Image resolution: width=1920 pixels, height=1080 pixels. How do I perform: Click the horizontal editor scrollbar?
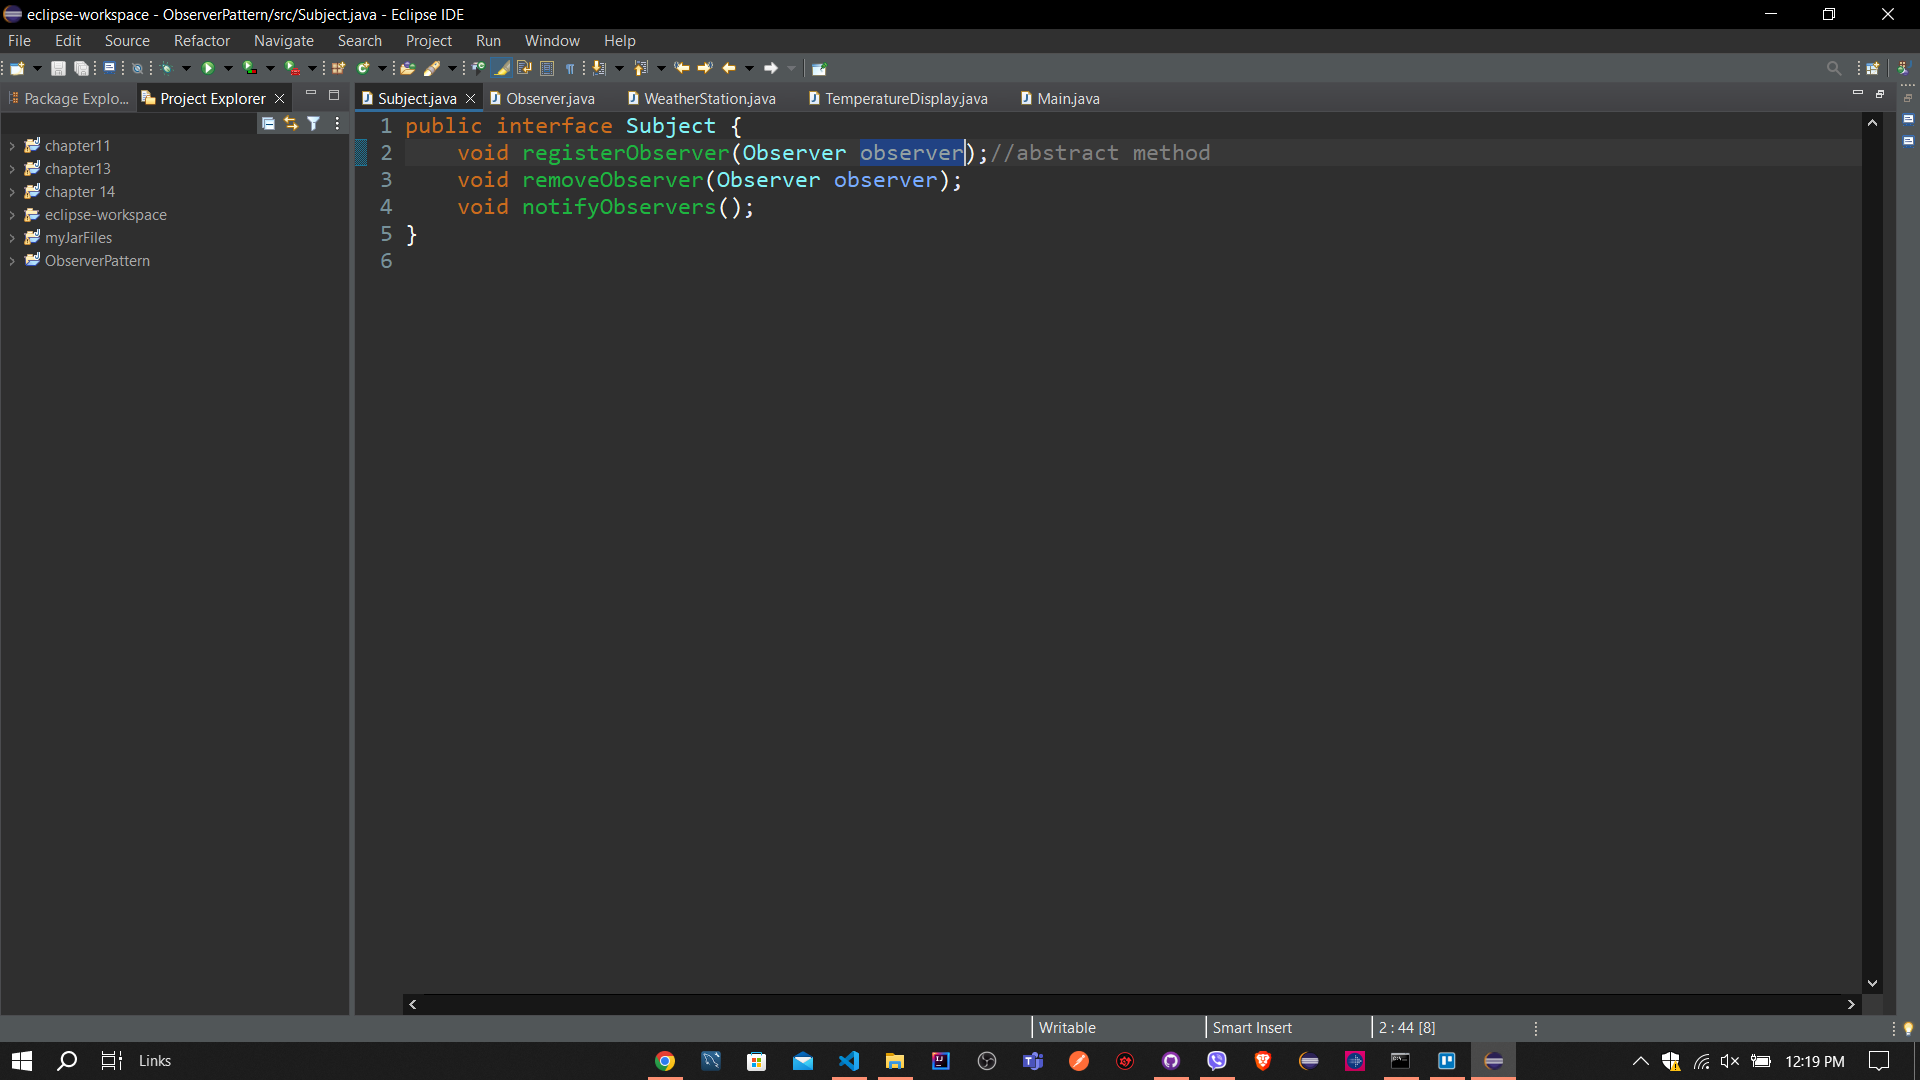pyautogui.click(x=1131, y=1004)
